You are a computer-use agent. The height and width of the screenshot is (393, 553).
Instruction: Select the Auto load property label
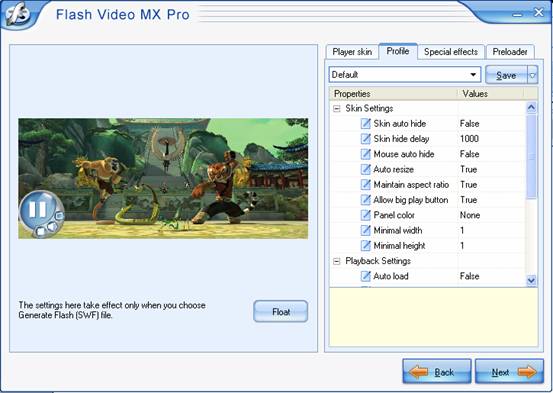coord(391,276)
